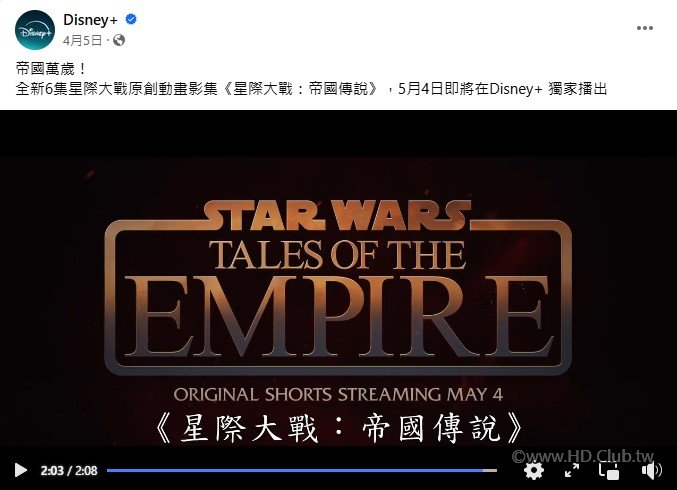This screenshot has height=490, width=677.
Task: Open the 4月5日 post date link
Action: click(x=82, y=41)
